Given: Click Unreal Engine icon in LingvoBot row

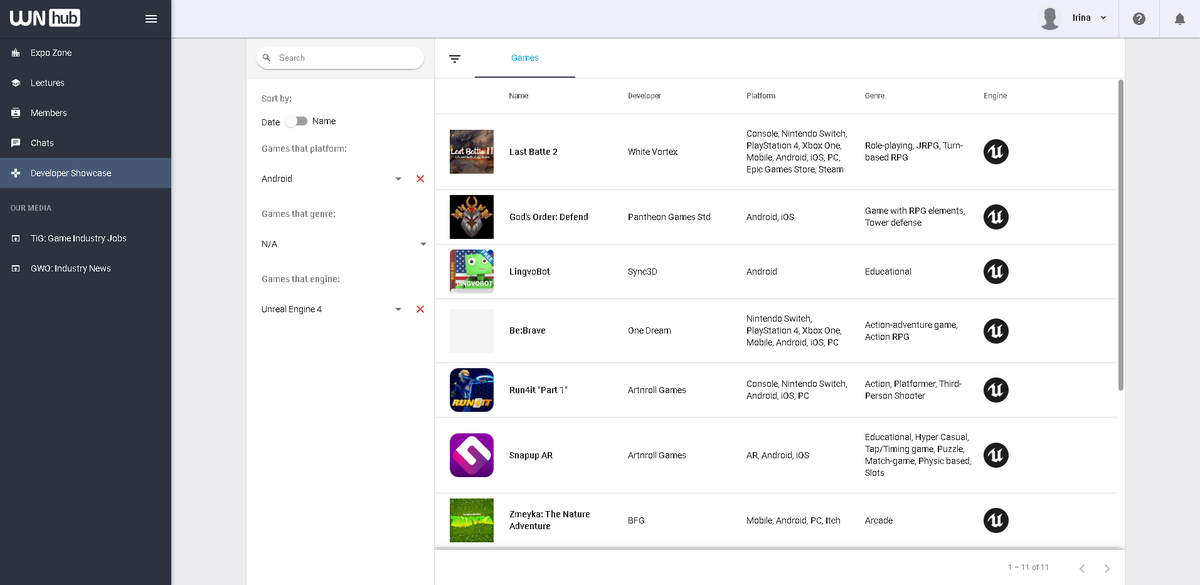Looking at the screenshot, I should tap(996, 271).
